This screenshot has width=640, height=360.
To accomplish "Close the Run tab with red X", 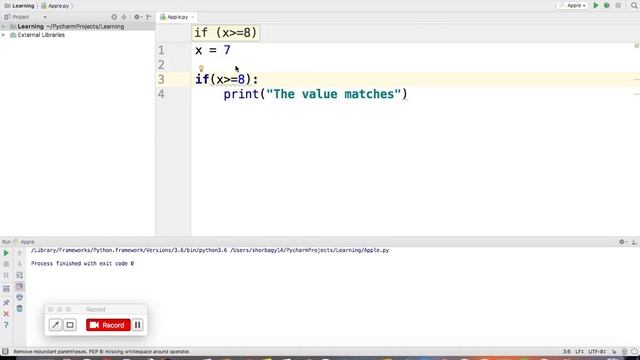I will coord(6,314).
